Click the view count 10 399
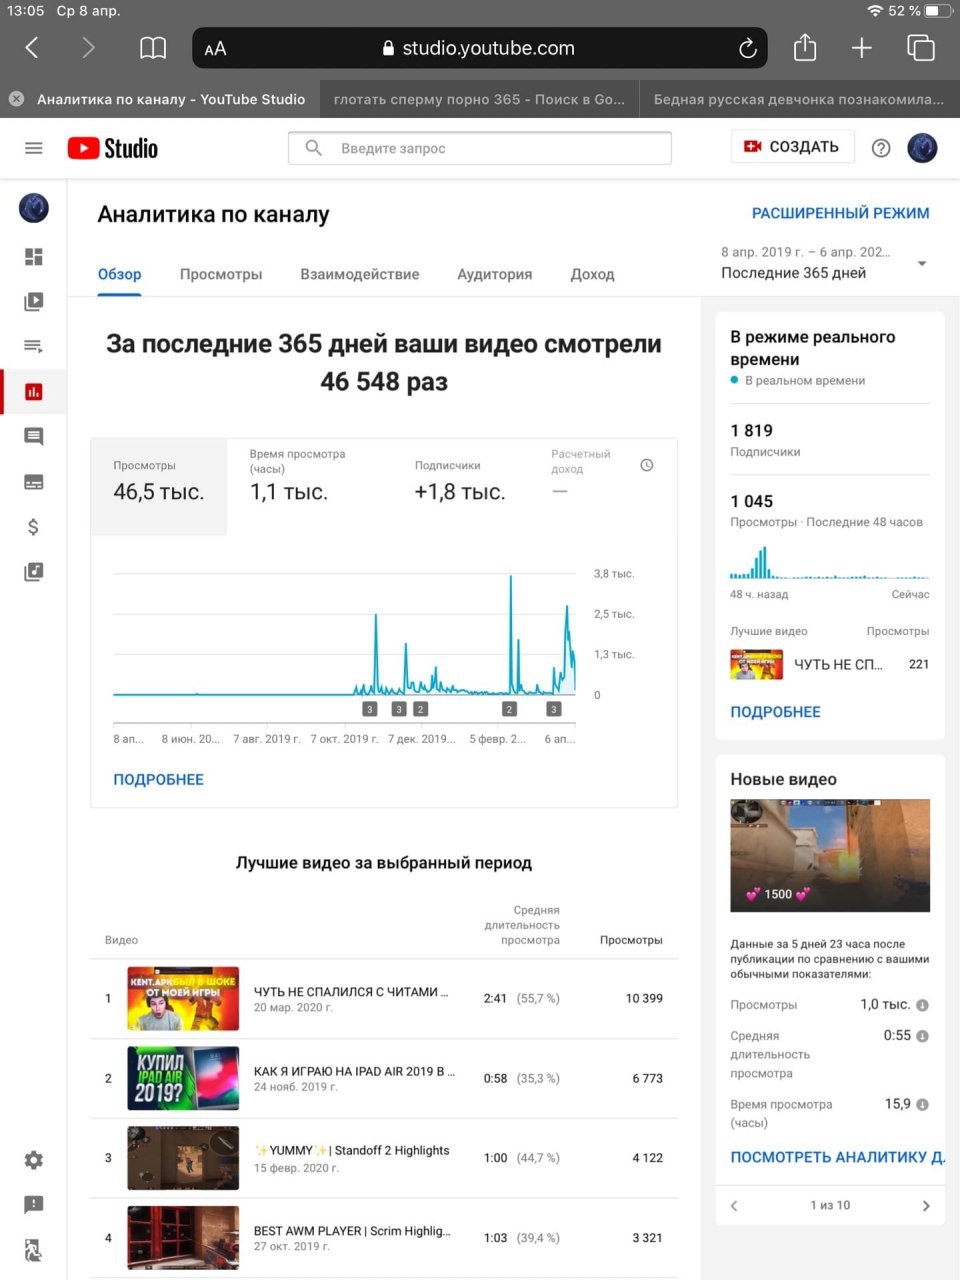960x1280 pixels. point(644,998)
